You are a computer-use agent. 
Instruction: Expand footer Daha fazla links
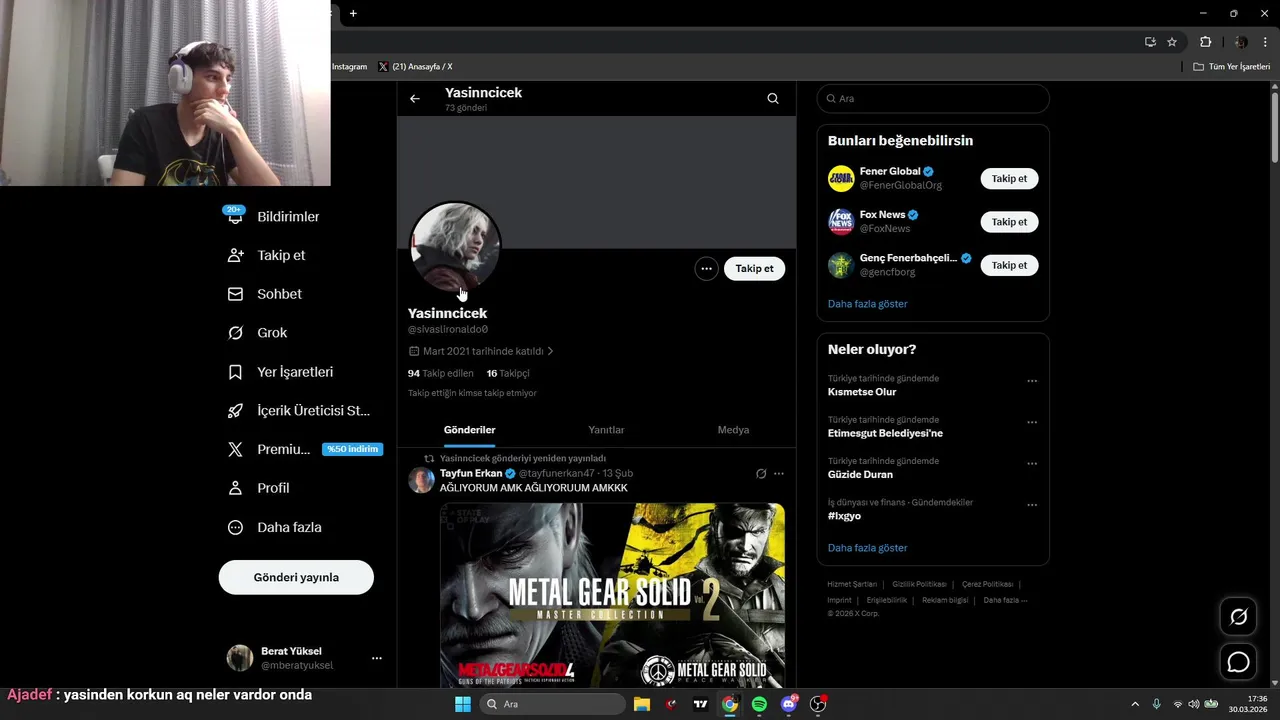(1005, 600)
